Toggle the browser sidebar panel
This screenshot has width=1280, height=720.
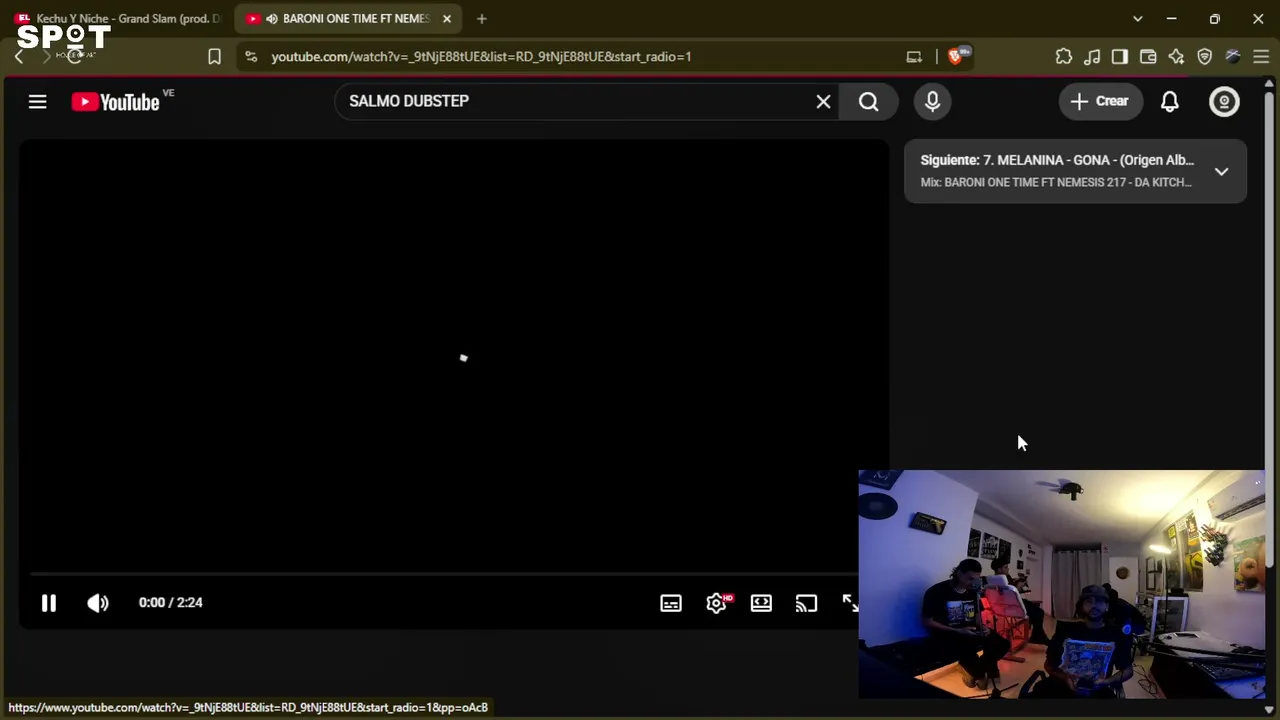point(1120,57)
